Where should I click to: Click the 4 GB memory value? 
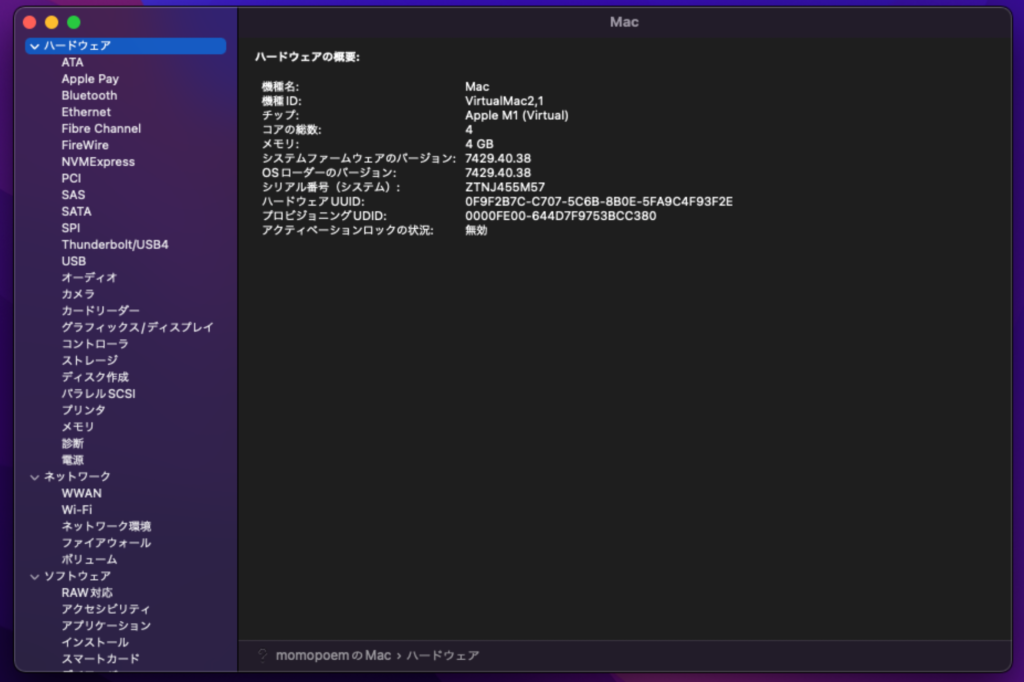[479, 144]
